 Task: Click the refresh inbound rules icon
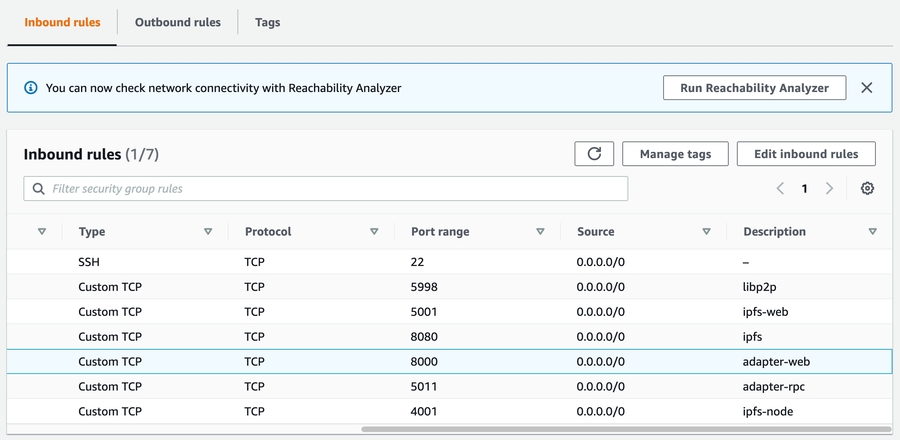[594, 154]
